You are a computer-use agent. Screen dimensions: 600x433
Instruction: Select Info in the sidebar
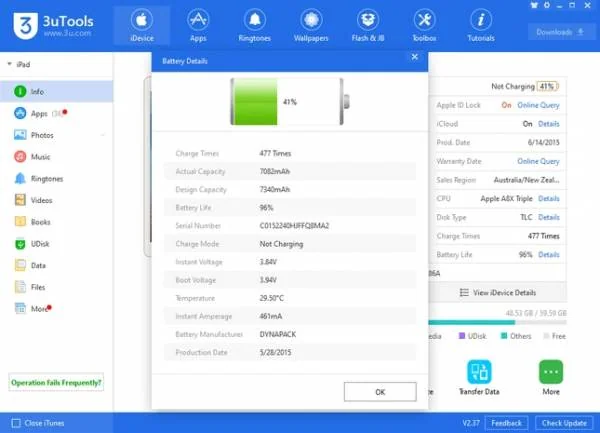tap(57, 91)
